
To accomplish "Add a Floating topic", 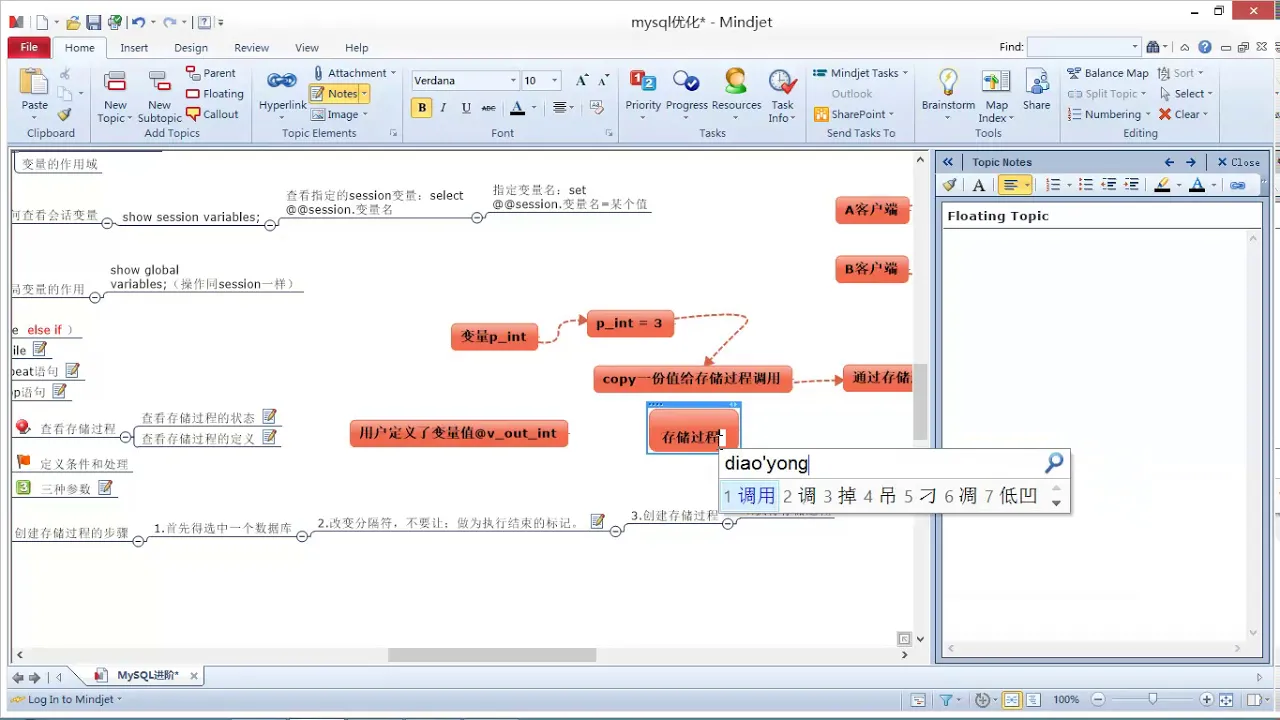I will pyautogui.click(x=215, y=94).
